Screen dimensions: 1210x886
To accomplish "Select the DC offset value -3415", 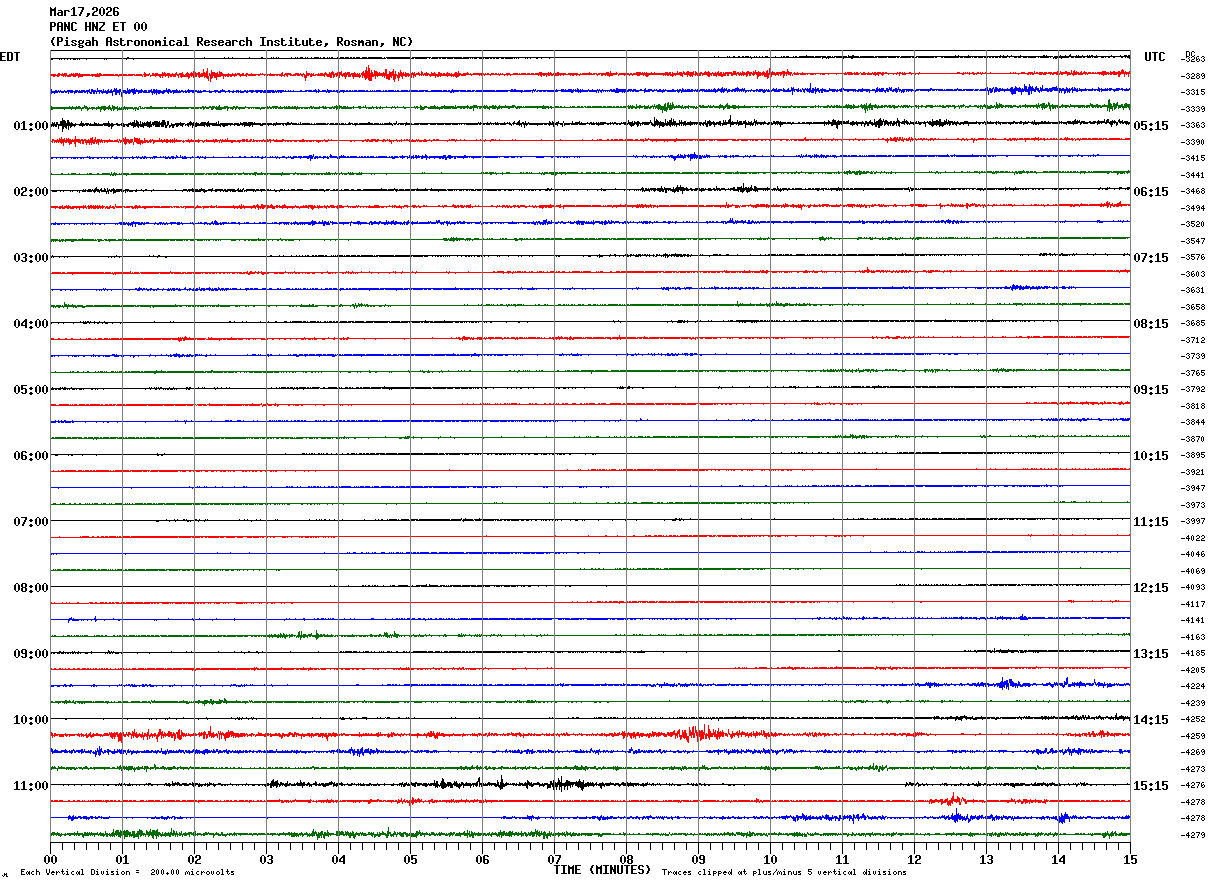I will pos(1193,158).
